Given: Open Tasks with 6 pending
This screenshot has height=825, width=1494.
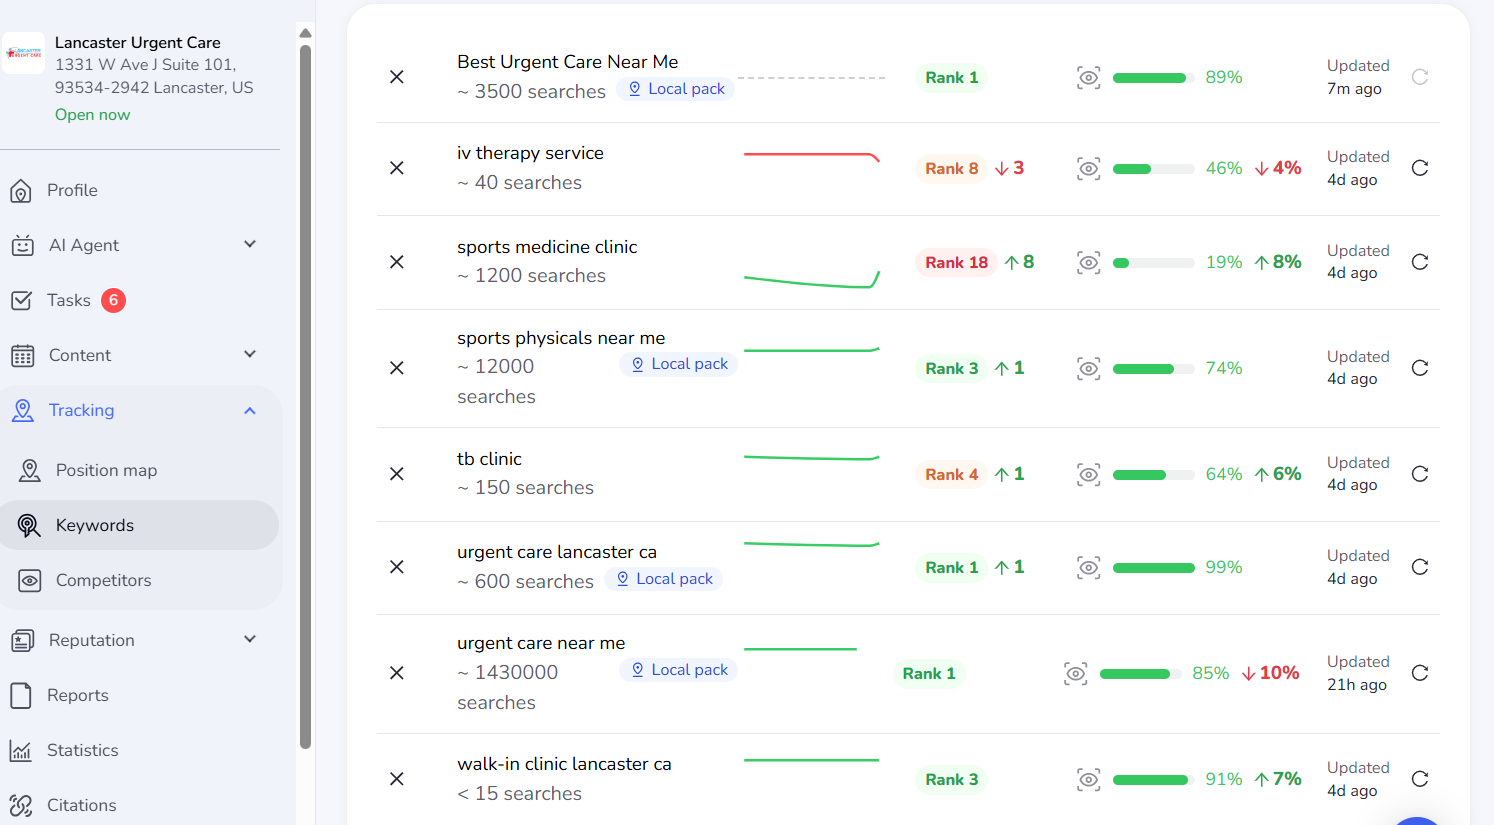Looking at the screenshot, I should tap(69, 300).
